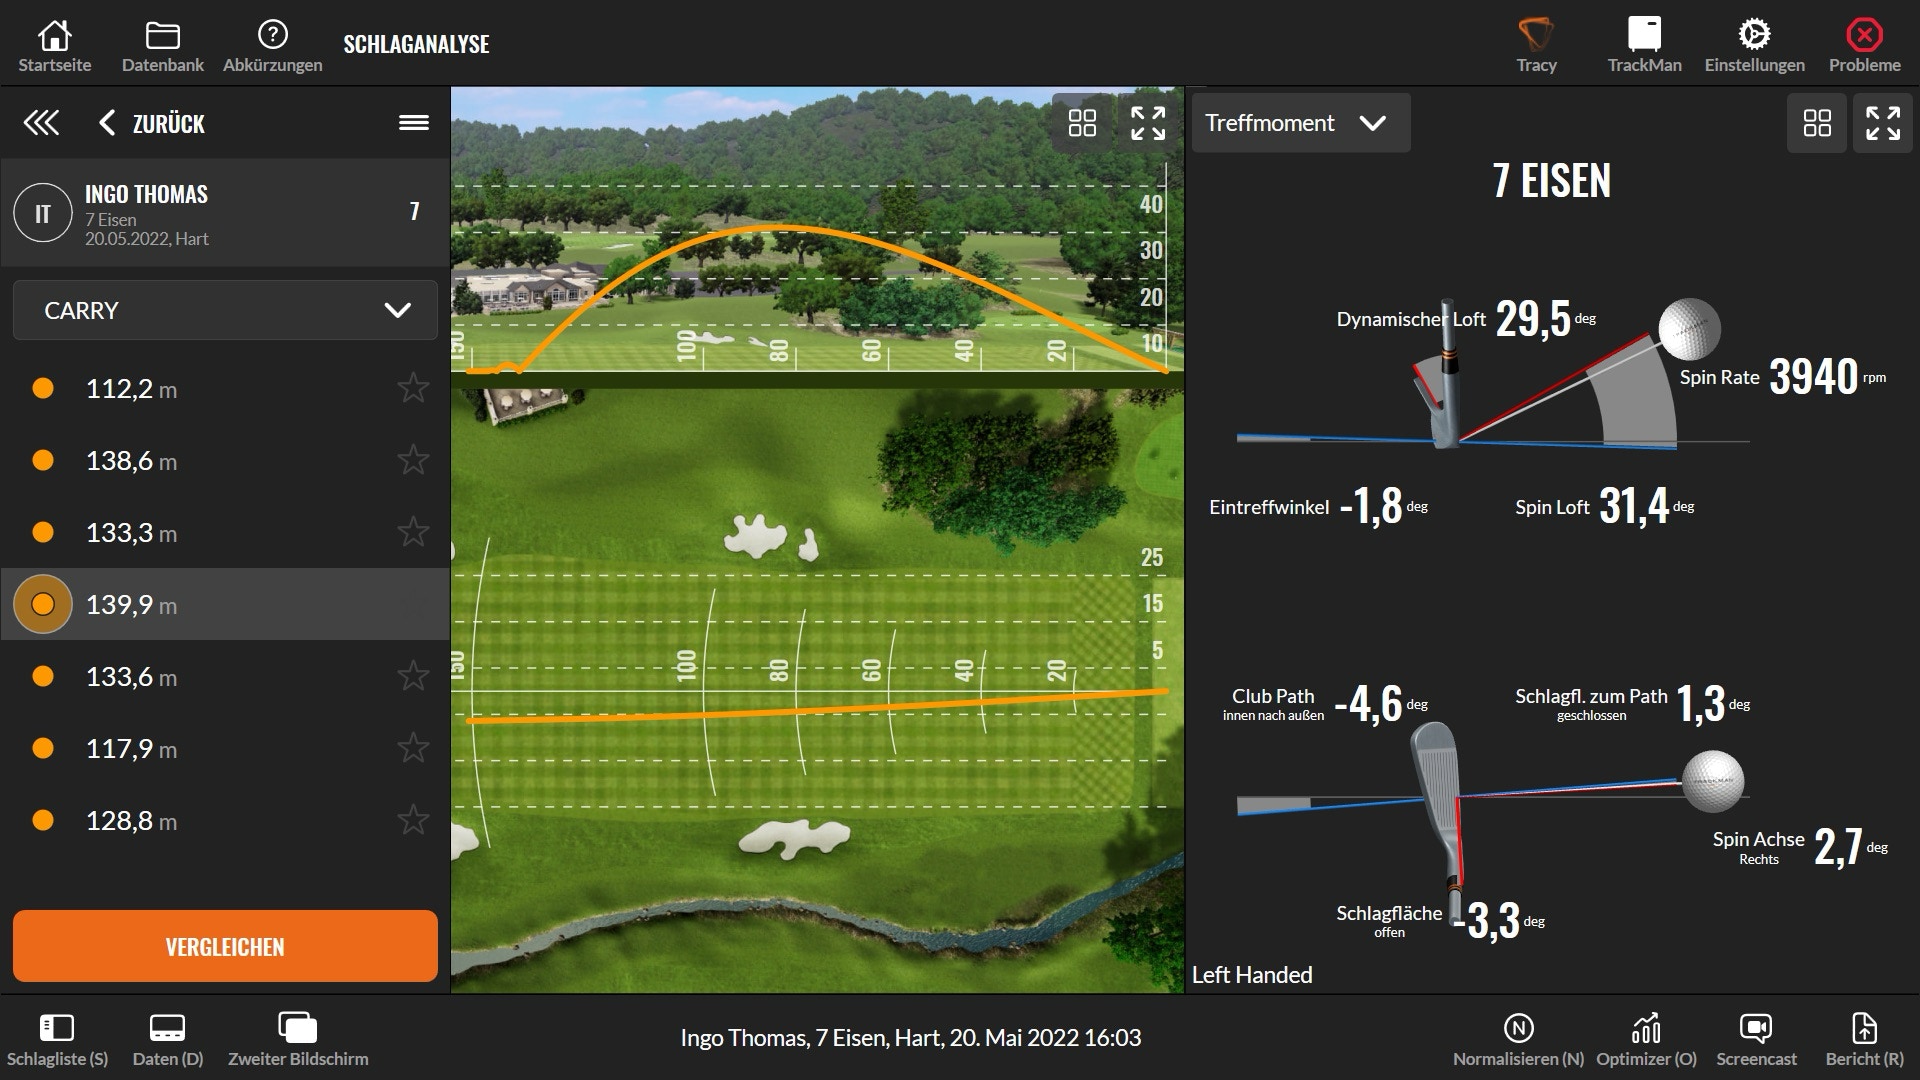This screenshot has height=1080, width=1920.
Task: Click the IT player avatar
Action: [43, 213]
